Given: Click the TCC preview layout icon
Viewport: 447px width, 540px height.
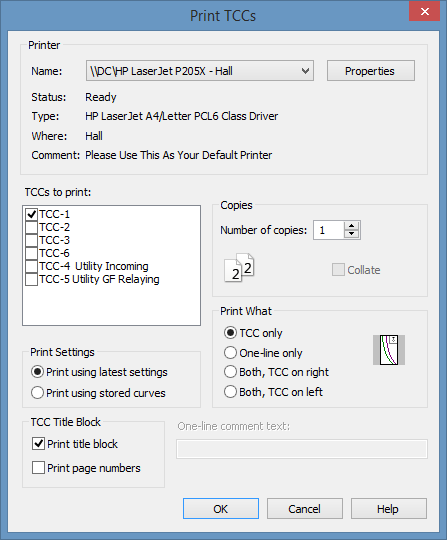Looking at the screenshot, I should coord(389,350).
